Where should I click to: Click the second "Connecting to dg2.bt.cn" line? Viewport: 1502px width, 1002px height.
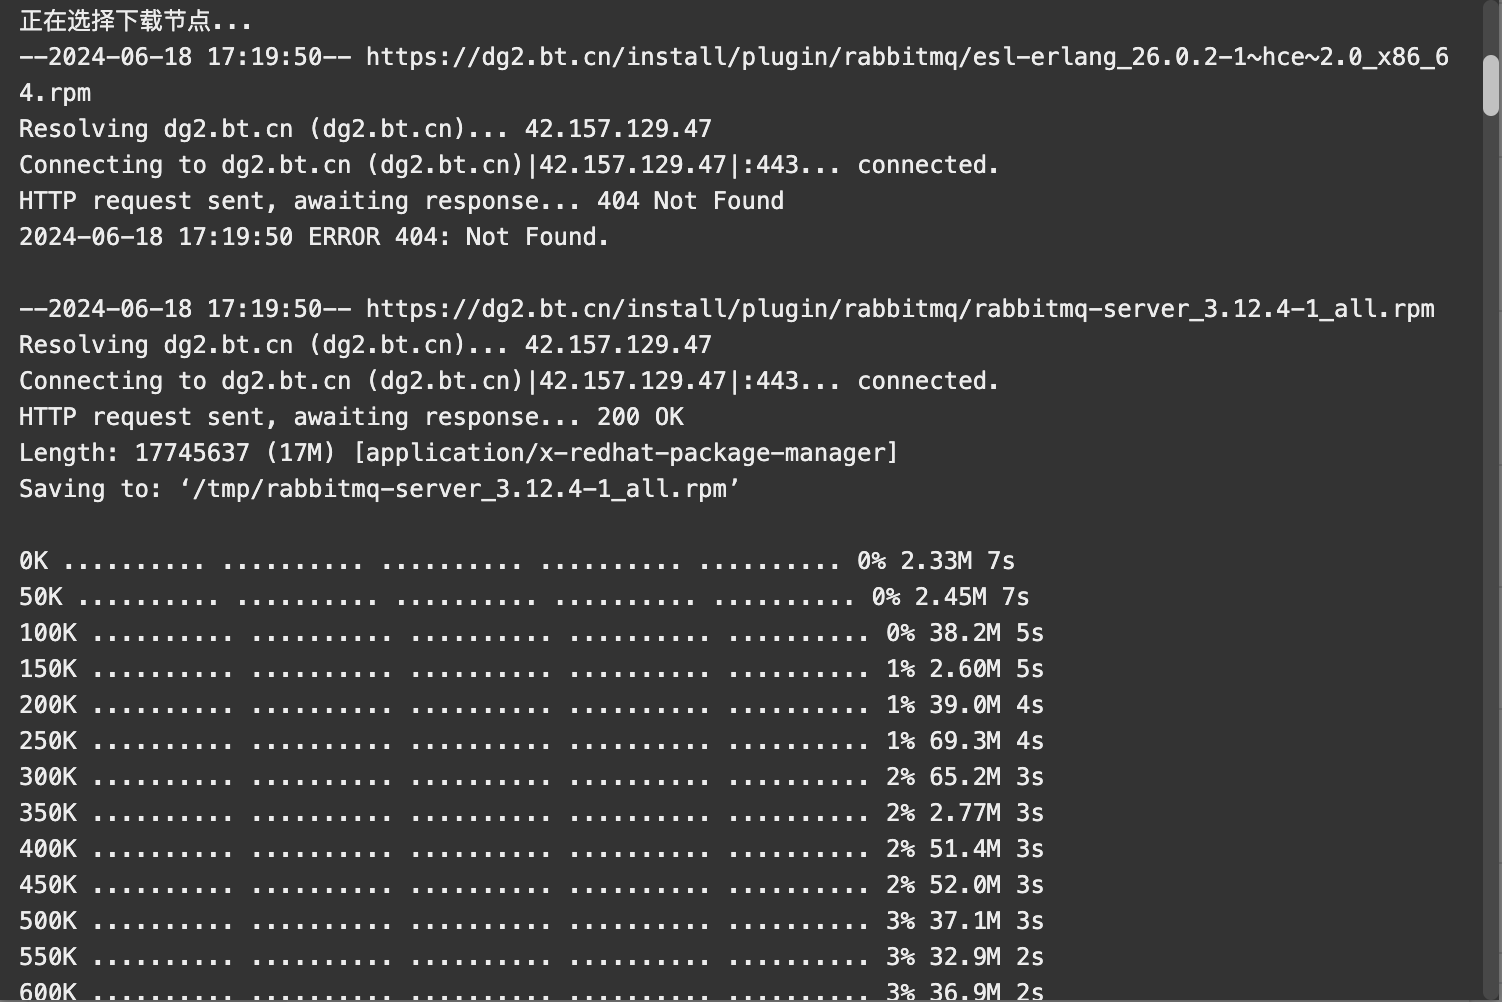coord(509,381)
